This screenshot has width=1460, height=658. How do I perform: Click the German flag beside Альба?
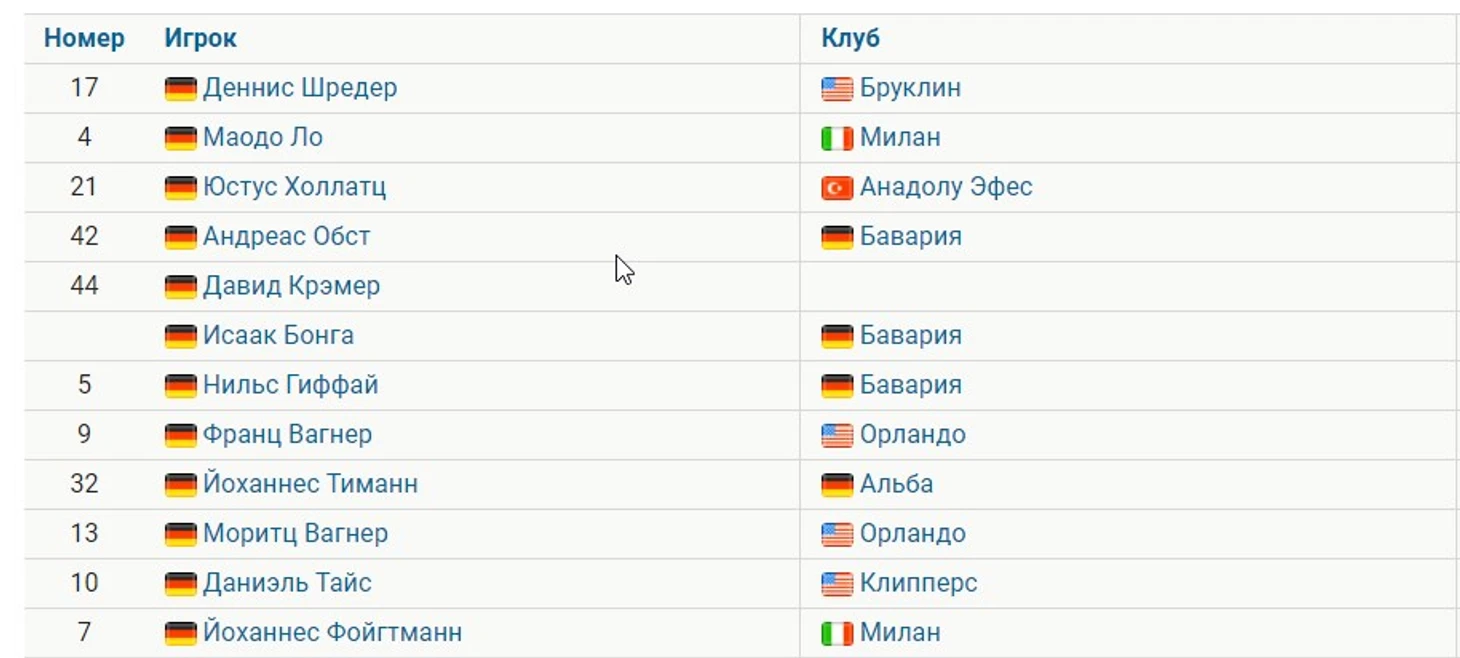click(837, 484)
